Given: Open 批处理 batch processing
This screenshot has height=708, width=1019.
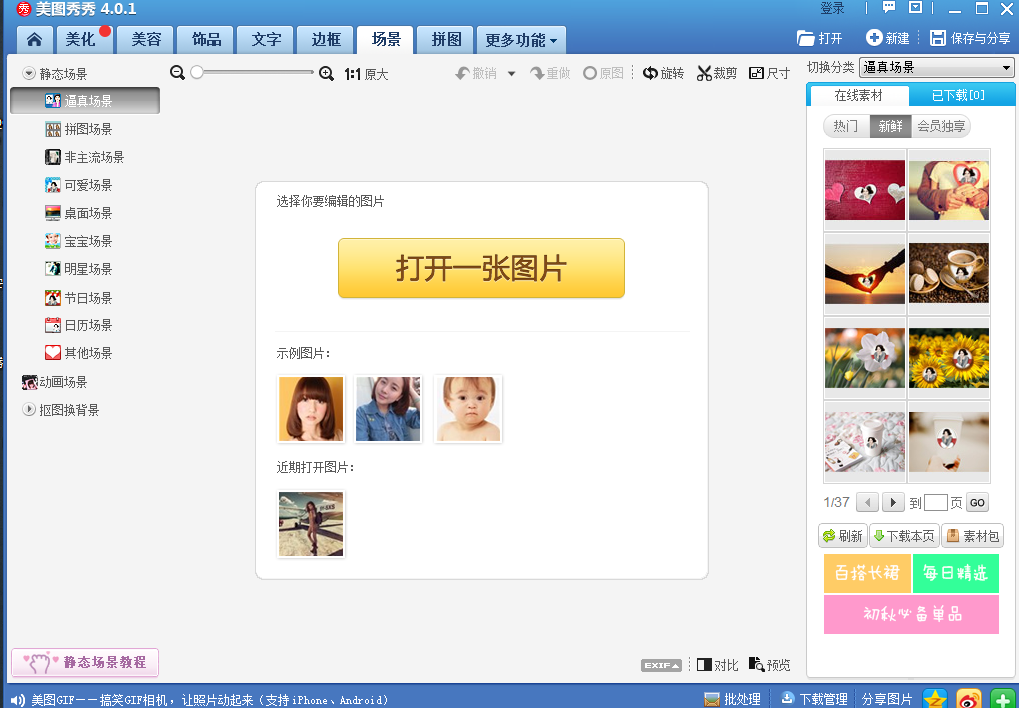Looking at the screenshot, I should tap(732, 699).
